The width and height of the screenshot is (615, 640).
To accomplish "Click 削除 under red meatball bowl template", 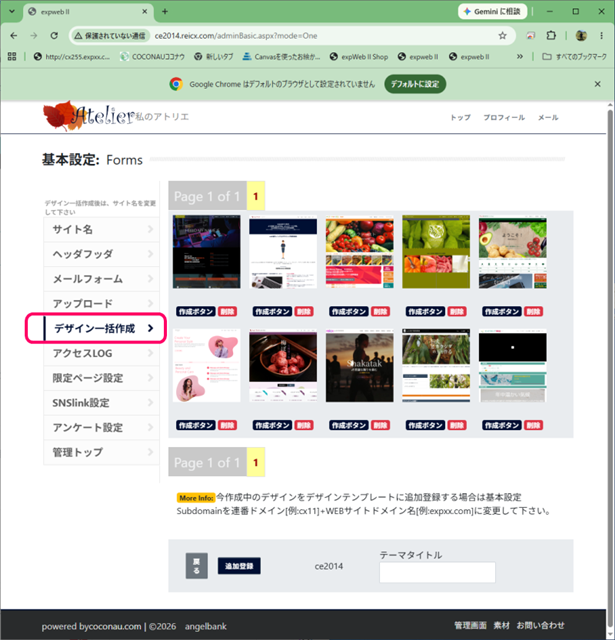I will coord(304,425).
